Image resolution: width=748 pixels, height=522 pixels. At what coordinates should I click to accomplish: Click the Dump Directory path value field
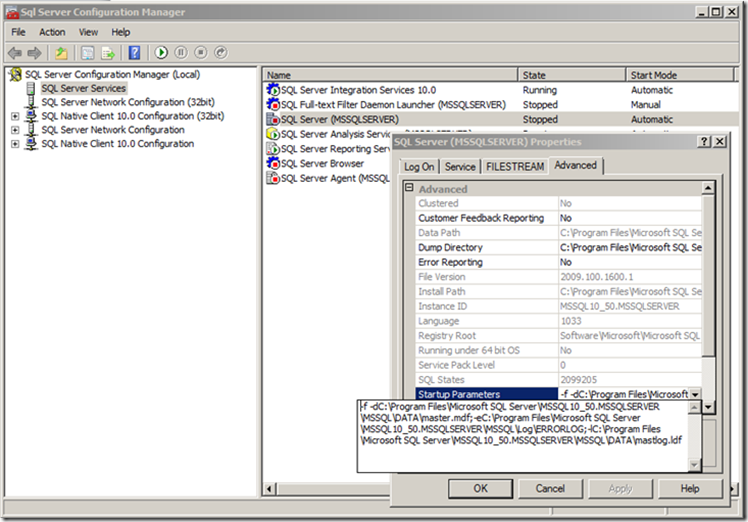point(630,247)
